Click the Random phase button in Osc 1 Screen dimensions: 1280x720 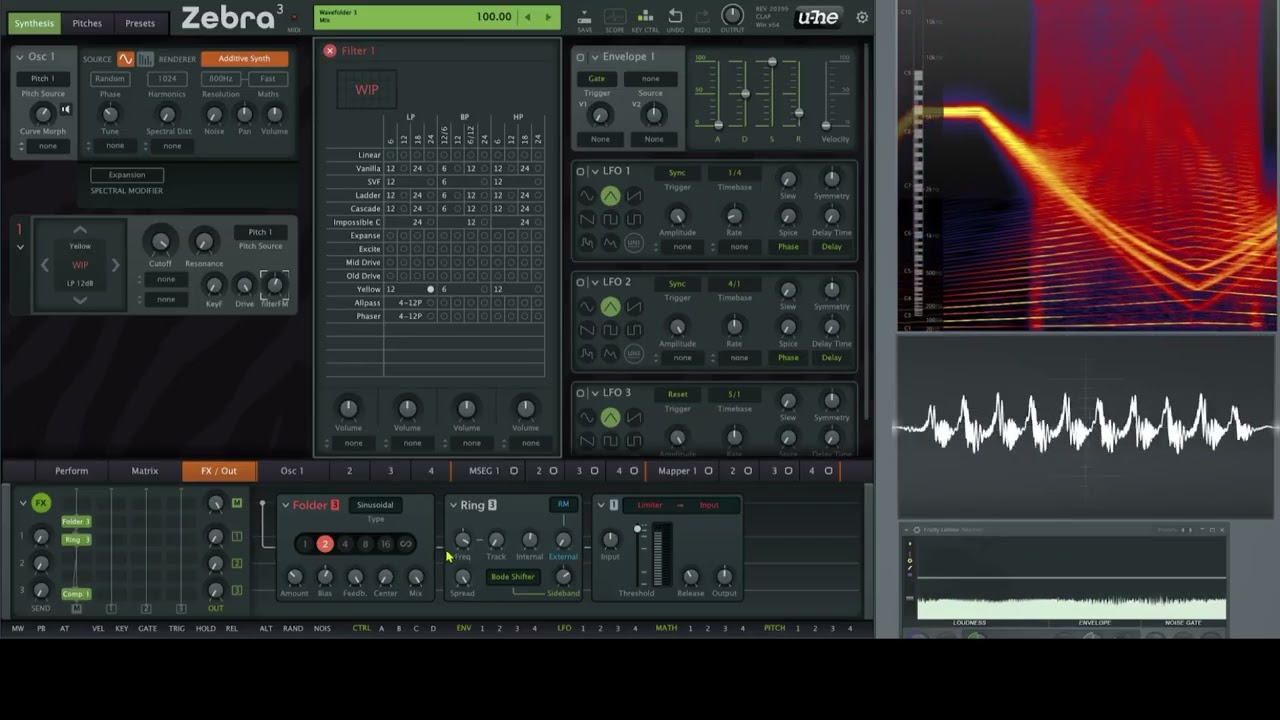pyautogui.click(x=110, y=79)
